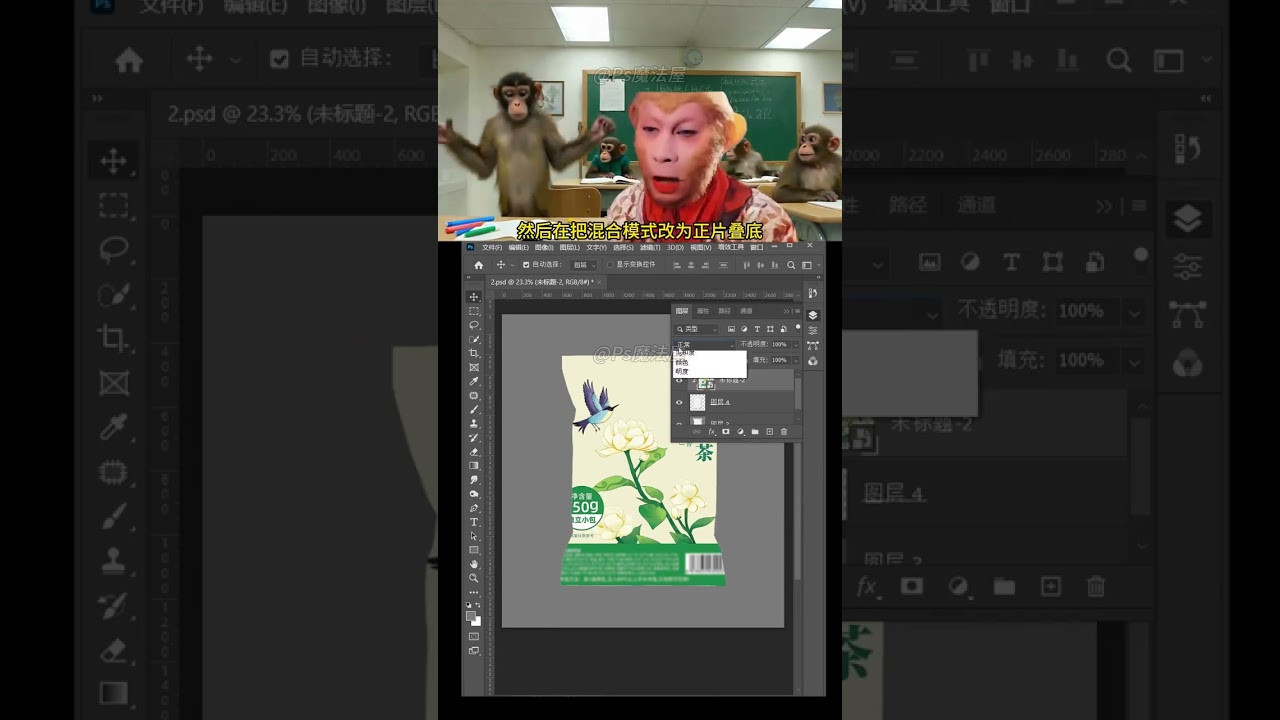This screenshot has height=720, width=1280.
Task: Open auto-select 图层 dropdown in options bar
Action: 584,265
